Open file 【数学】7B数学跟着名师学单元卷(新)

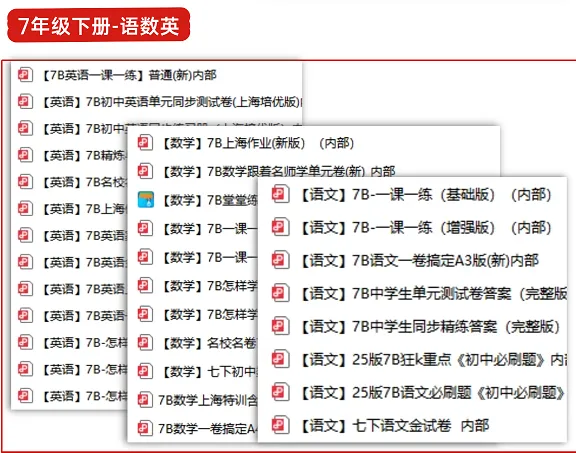click(x=278, y=172)
